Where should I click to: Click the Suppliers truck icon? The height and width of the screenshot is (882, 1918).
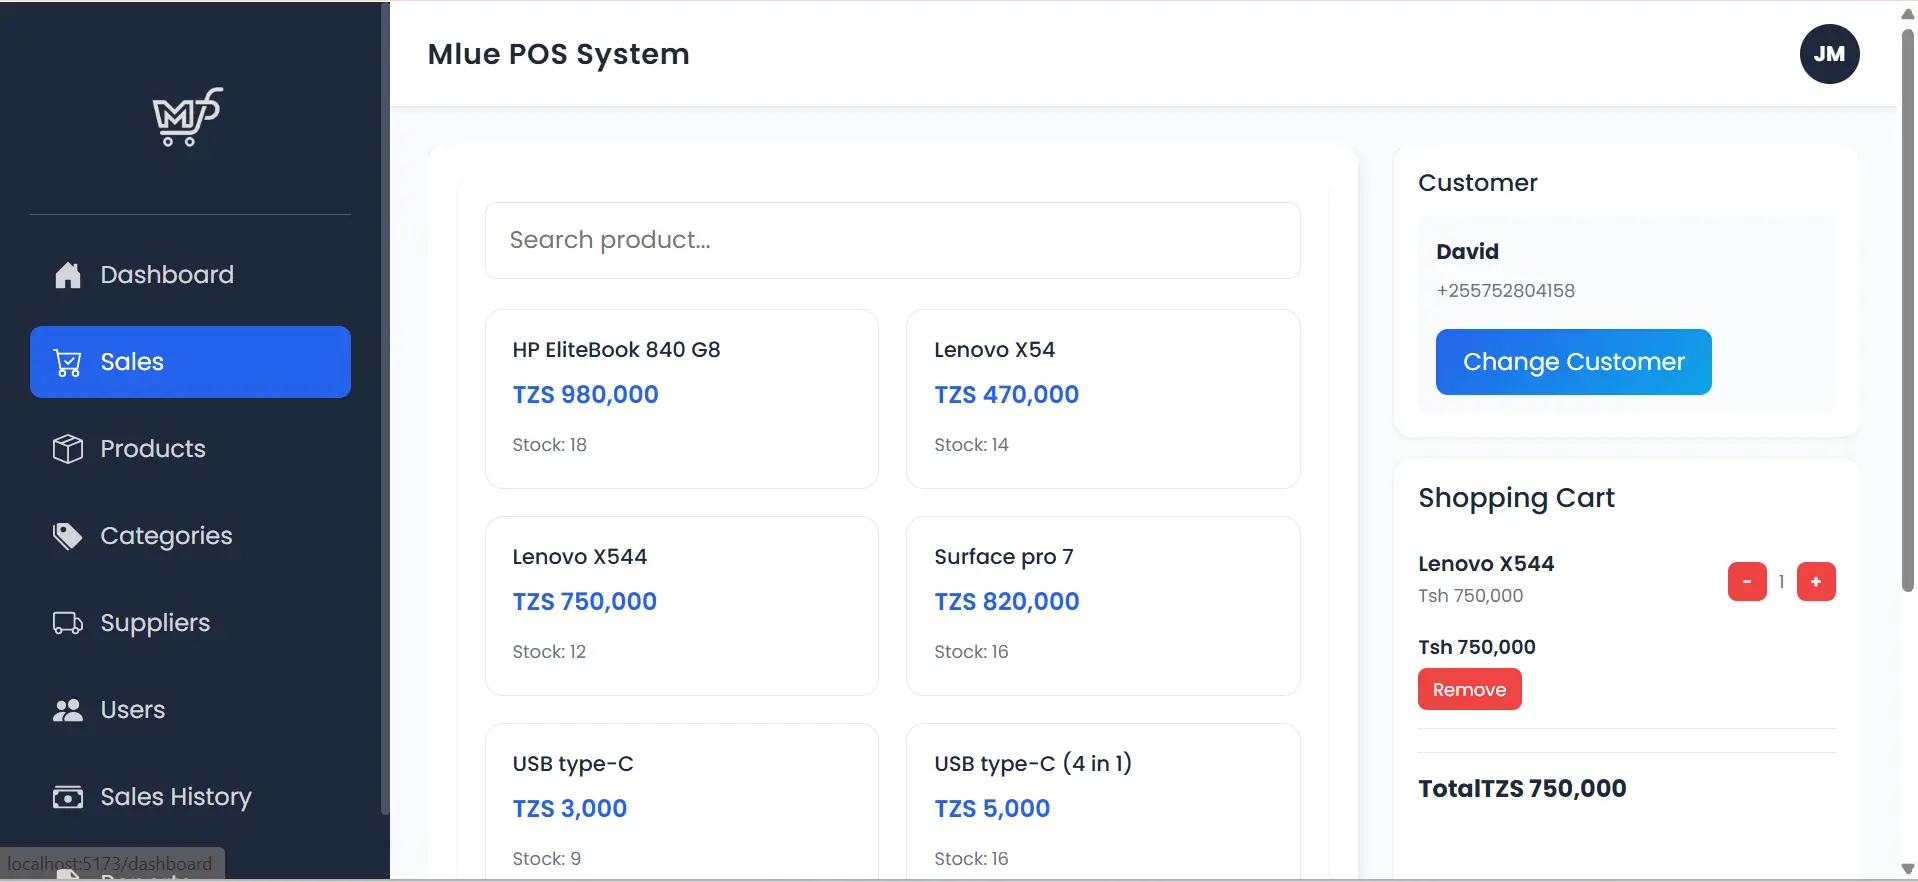point(67,623)
